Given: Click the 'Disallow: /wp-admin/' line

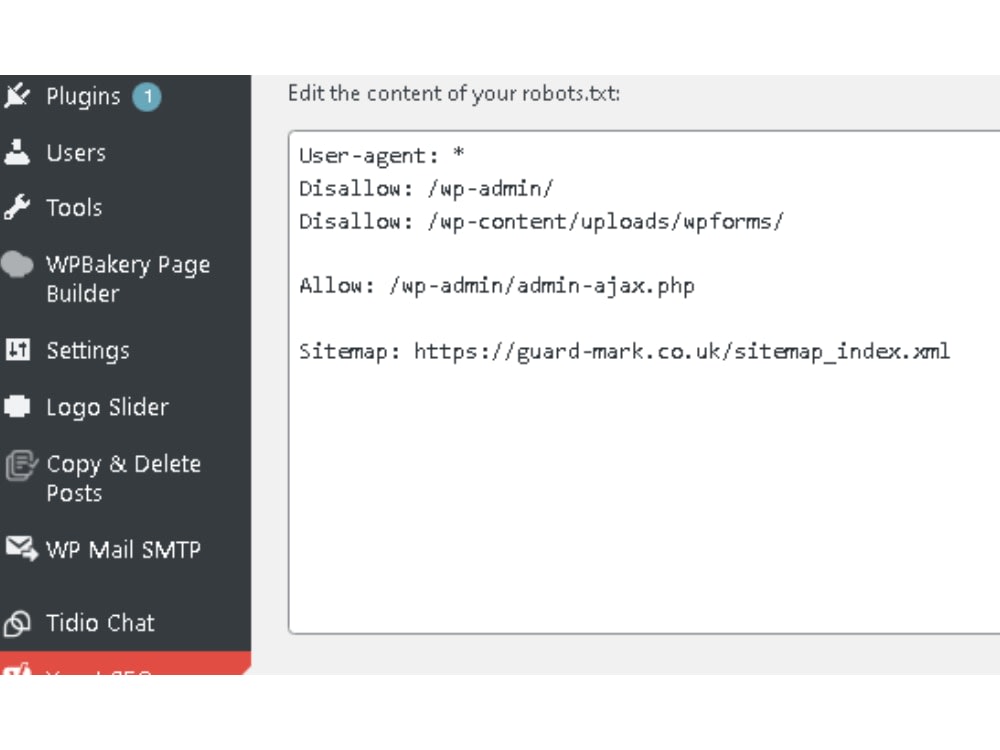Looking at the screenshot, I should click(x=426, y=189).
